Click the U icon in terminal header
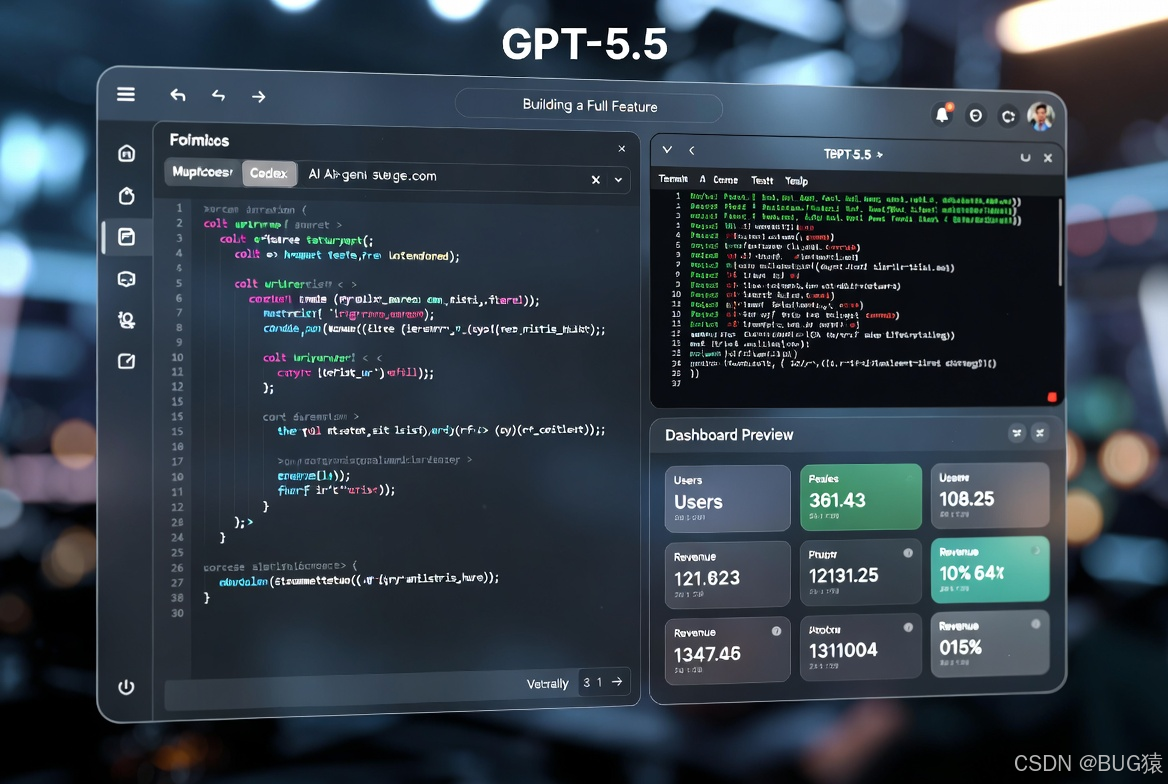 [x=1026, y=157]
